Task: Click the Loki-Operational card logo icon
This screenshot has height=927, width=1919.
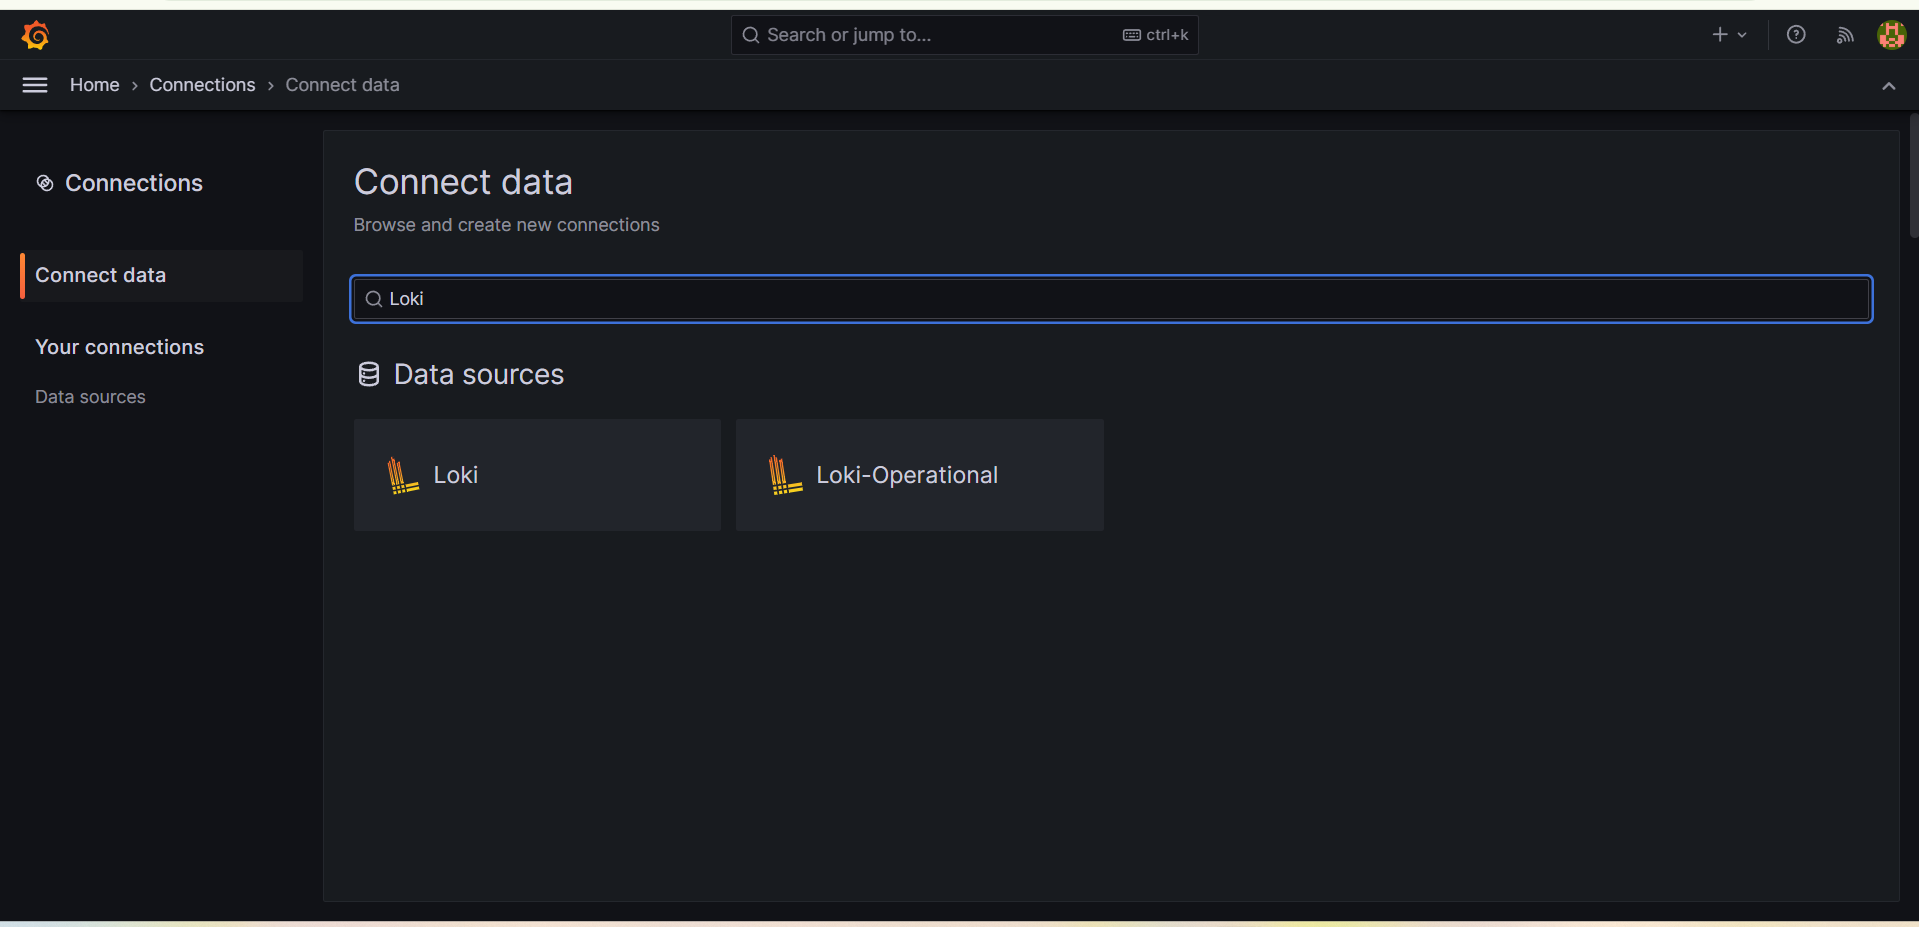Action: pyautogui.click(x=785, y=475)
